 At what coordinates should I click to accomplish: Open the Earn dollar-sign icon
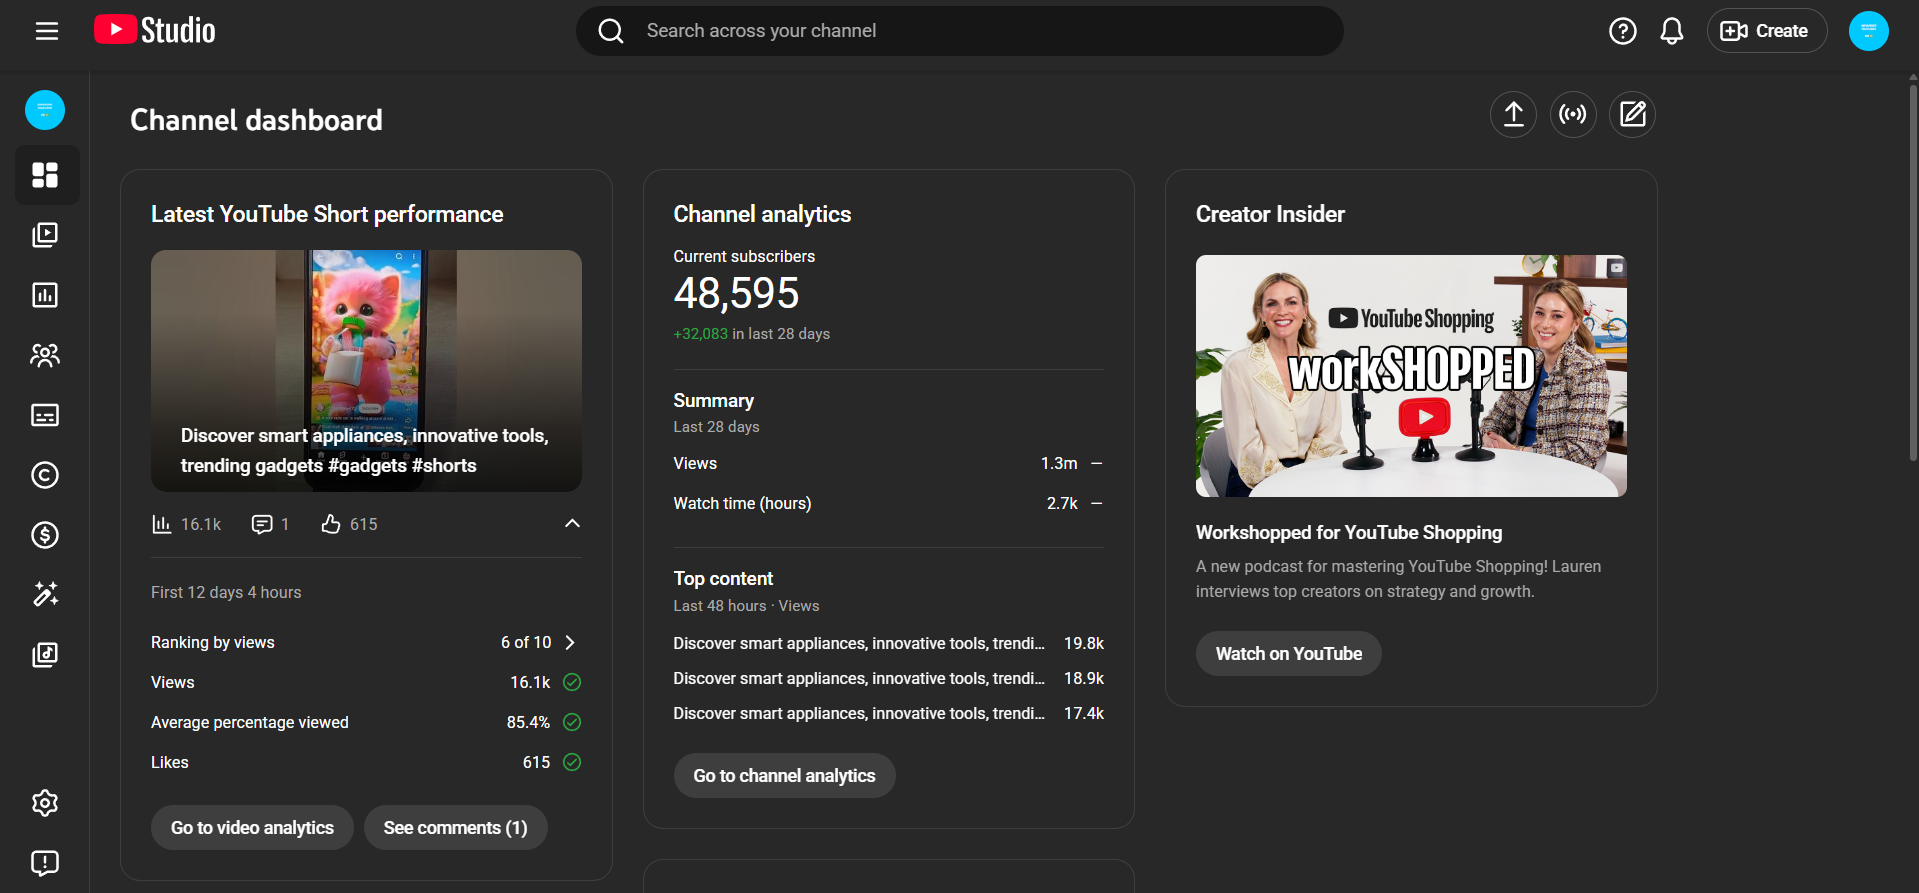45,535
